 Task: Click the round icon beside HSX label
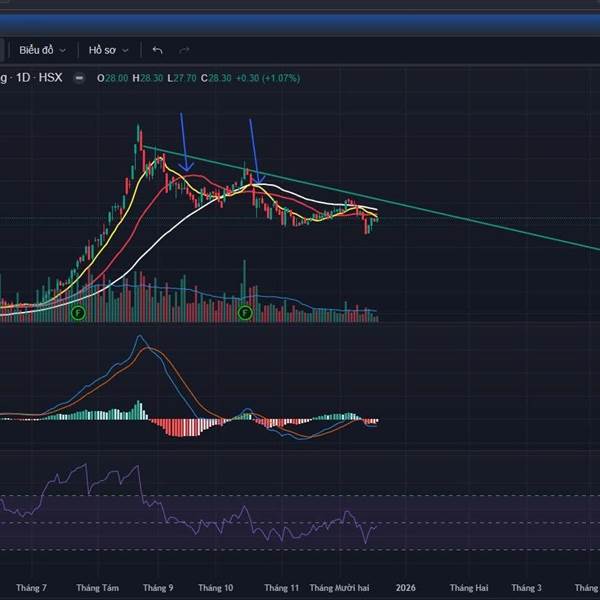point(80,78)
